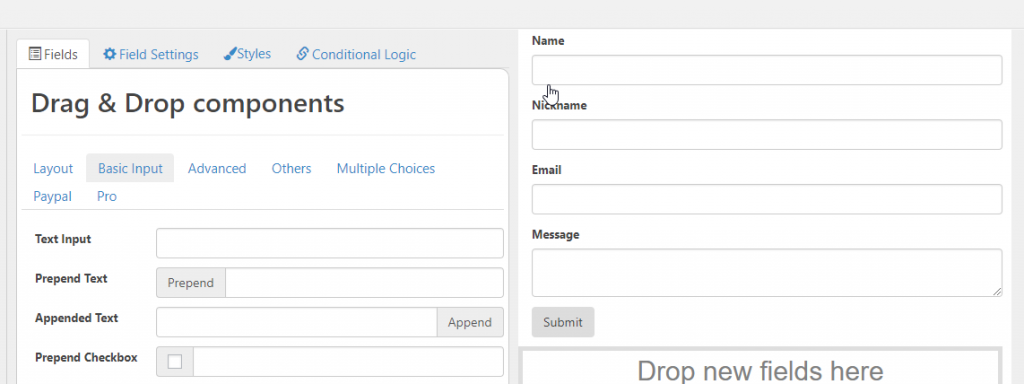1024x384 pixels.
Task: Focus the Nickname input field
Action: point(767,135)
